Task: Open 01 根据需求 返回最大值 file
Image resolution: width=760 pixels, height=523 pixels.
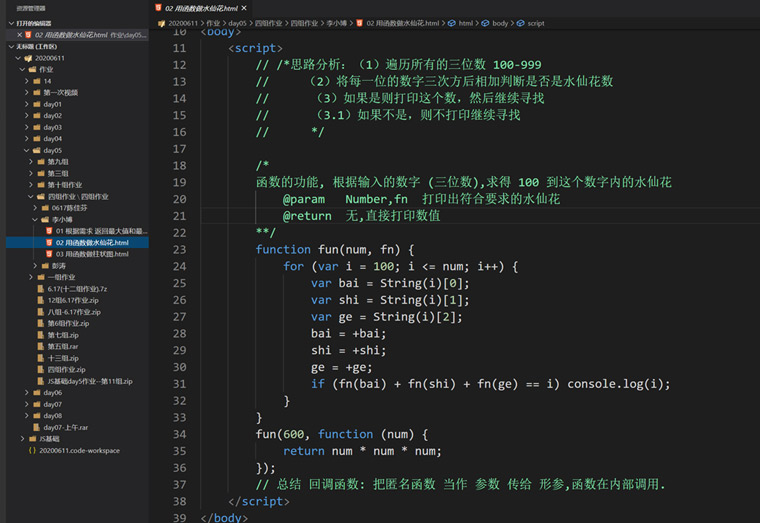Action: [x=101, y=231]
